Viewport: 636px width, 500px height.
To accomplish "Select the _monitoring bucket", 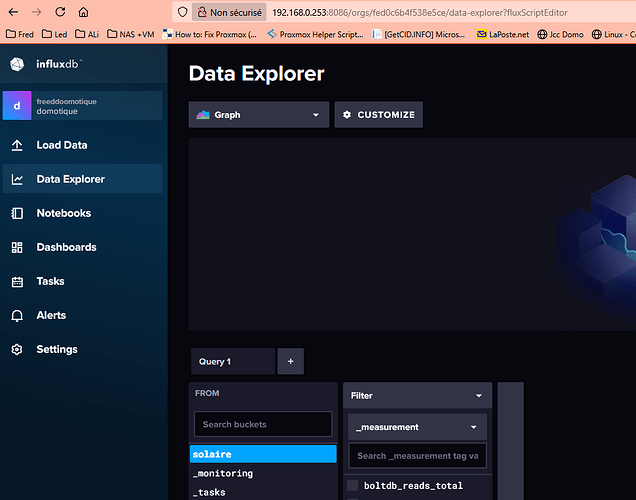I will 263,473.
